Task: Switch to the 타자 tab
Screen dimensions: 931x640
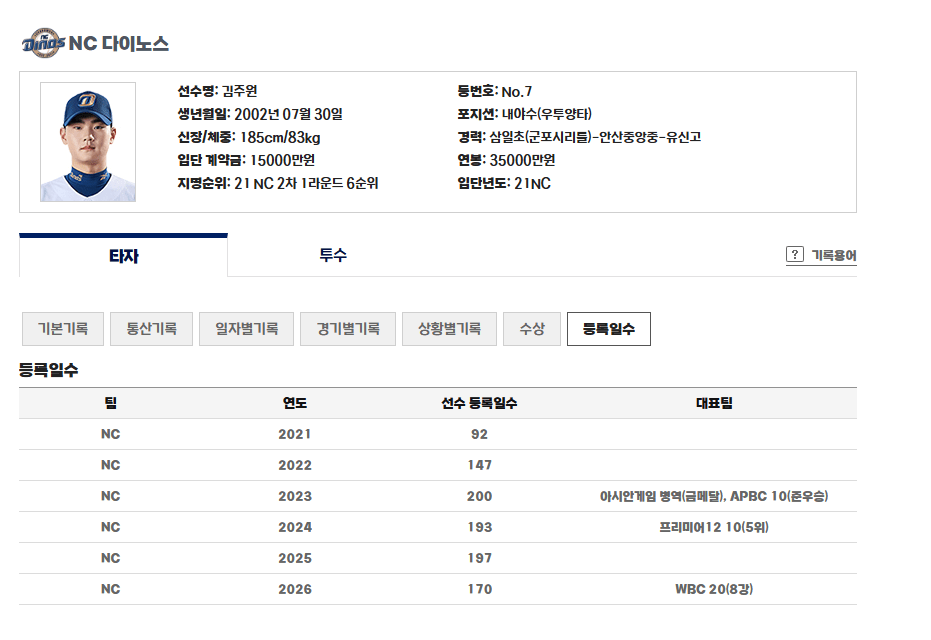Action: pyautogui.click(x=124, y=256)
